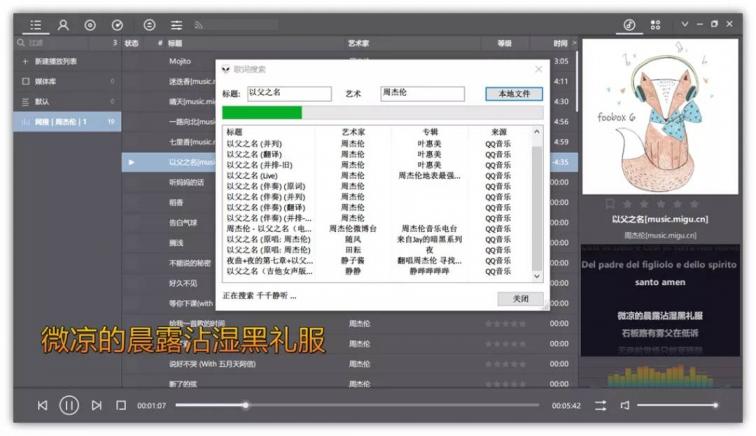Stop playback with the square button
This screenshot has width=756, height=436.
point(121,406)
